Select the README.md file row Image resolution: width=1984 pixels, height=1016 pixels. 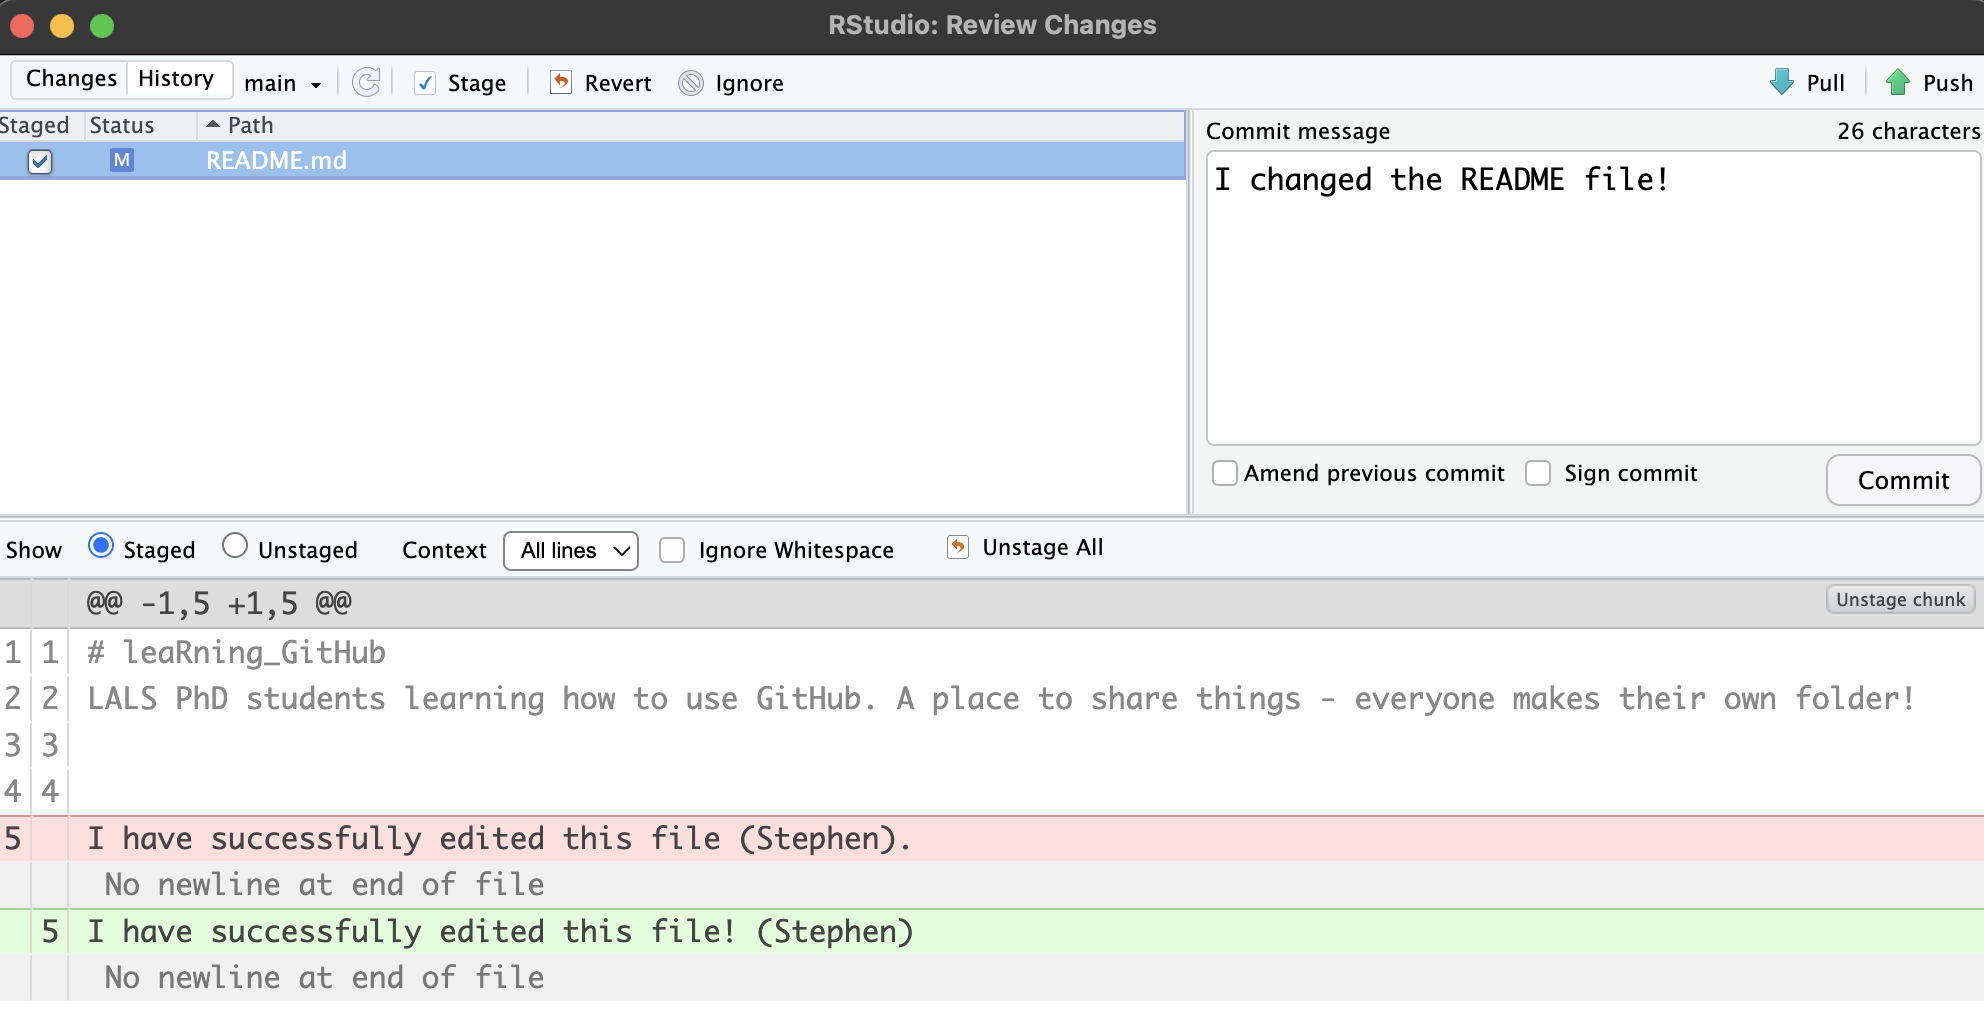click(x=592, y=161)
